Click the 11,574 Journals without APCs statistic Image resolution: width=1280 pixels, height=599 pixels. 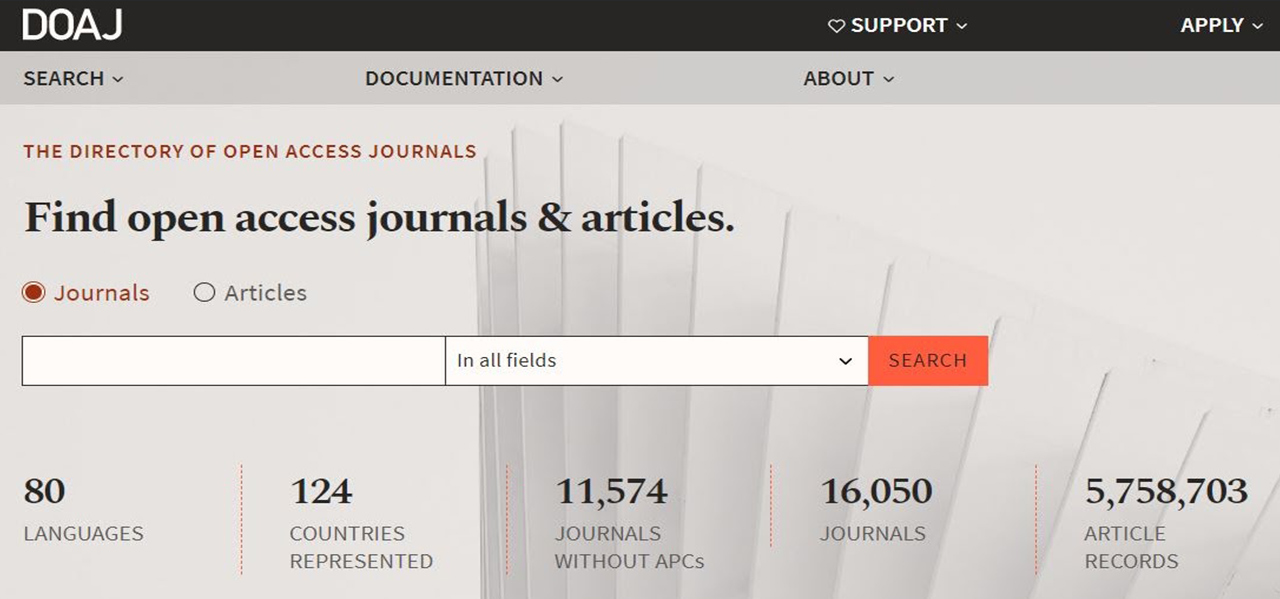[630, 523]
